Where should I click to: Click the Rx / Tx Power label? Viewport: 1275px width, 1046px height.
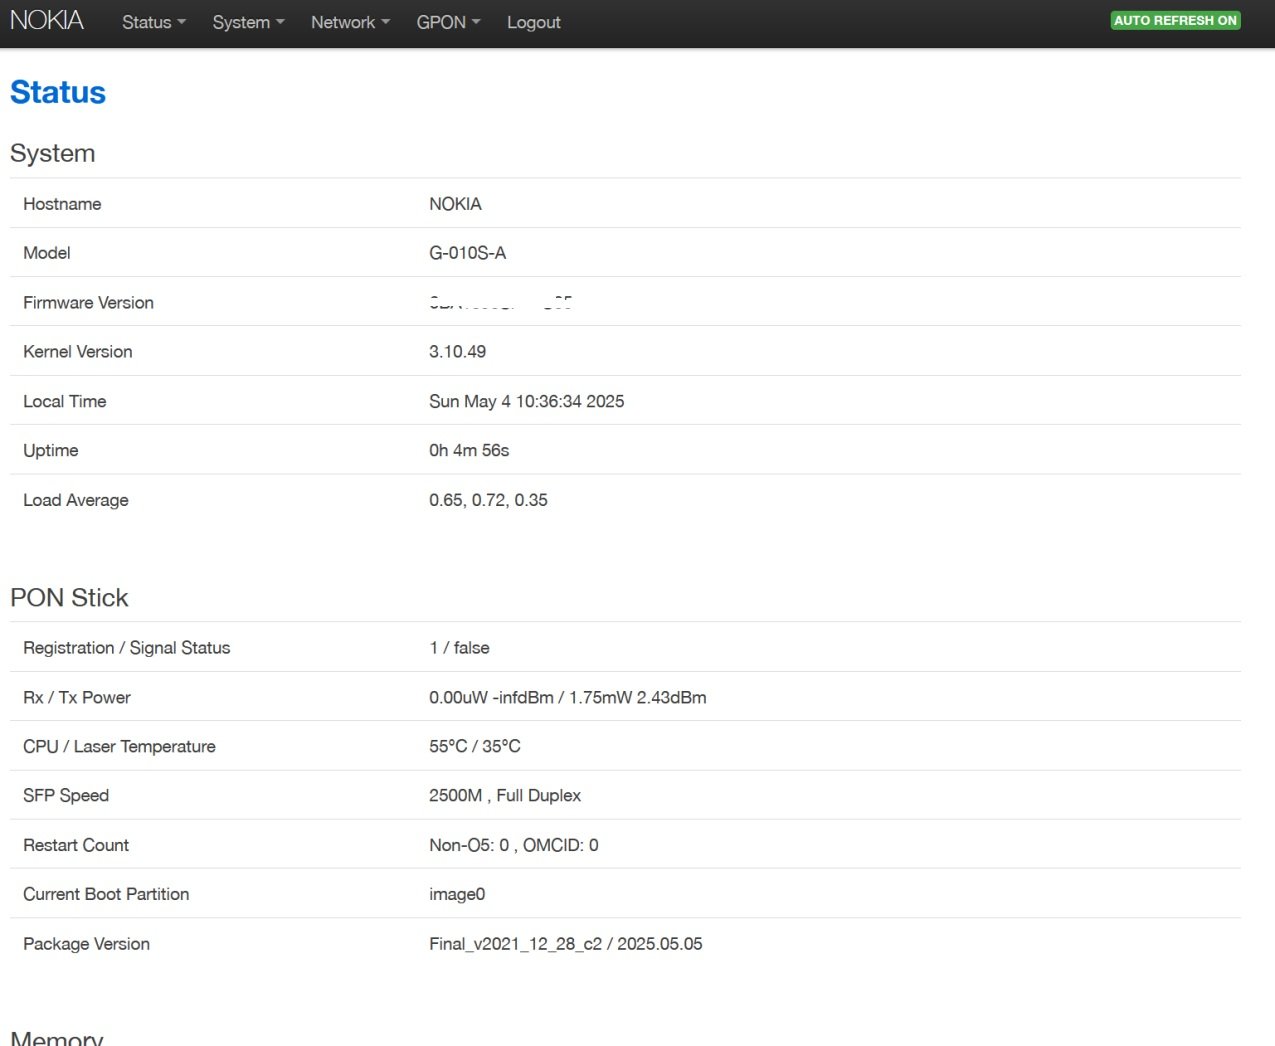click(77, 697)
